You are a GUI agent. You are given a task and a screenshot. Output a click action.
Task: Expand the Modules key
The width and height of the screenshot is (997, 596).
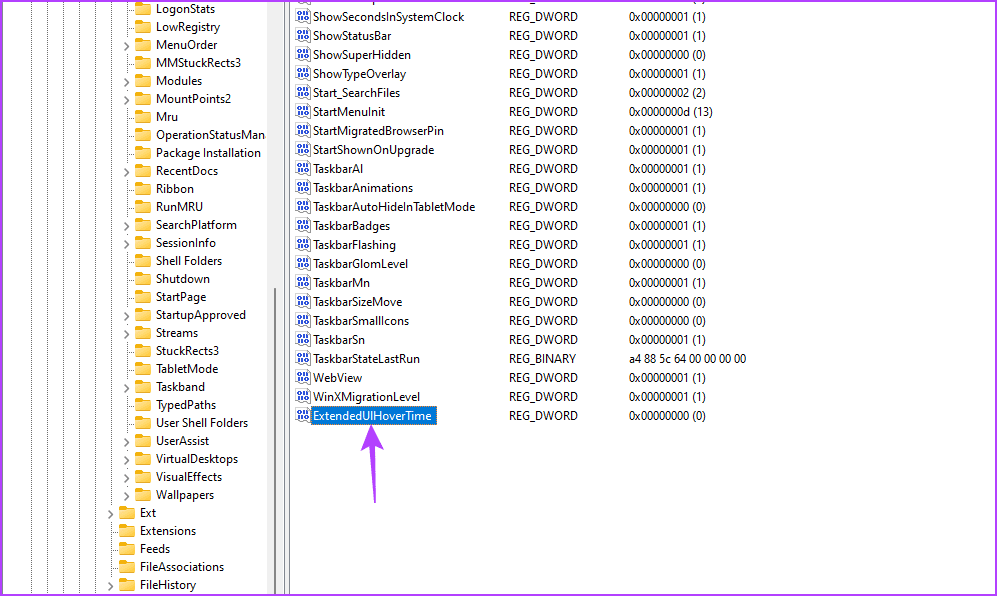(126, 82)
